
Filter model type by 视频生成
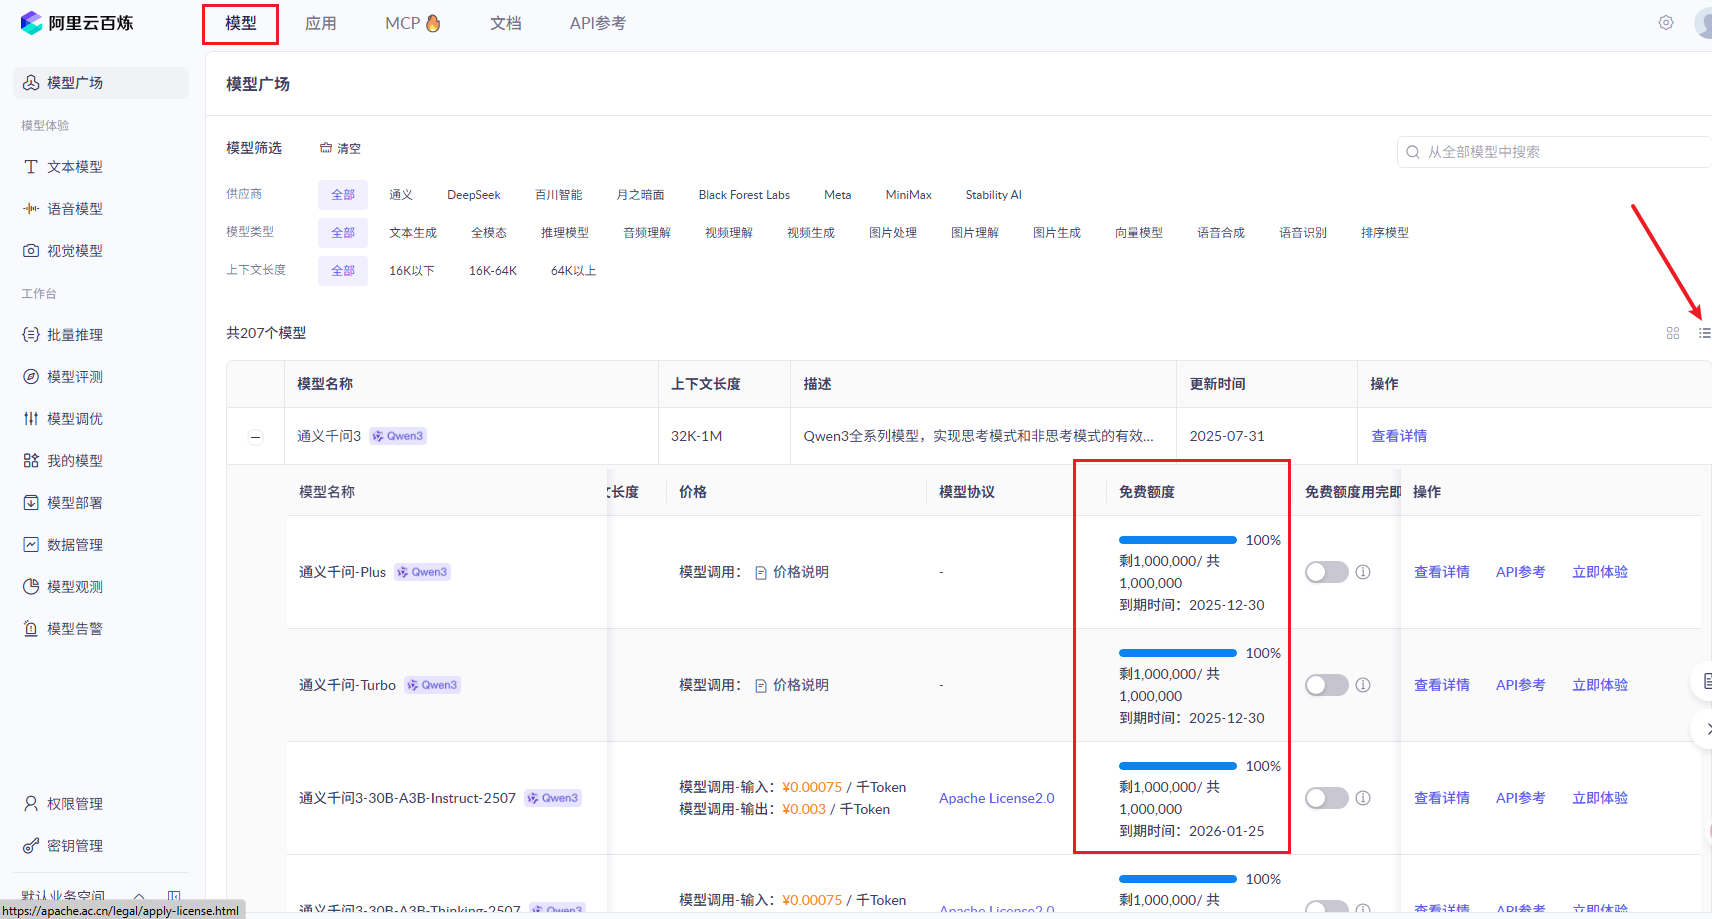point(811,233)
